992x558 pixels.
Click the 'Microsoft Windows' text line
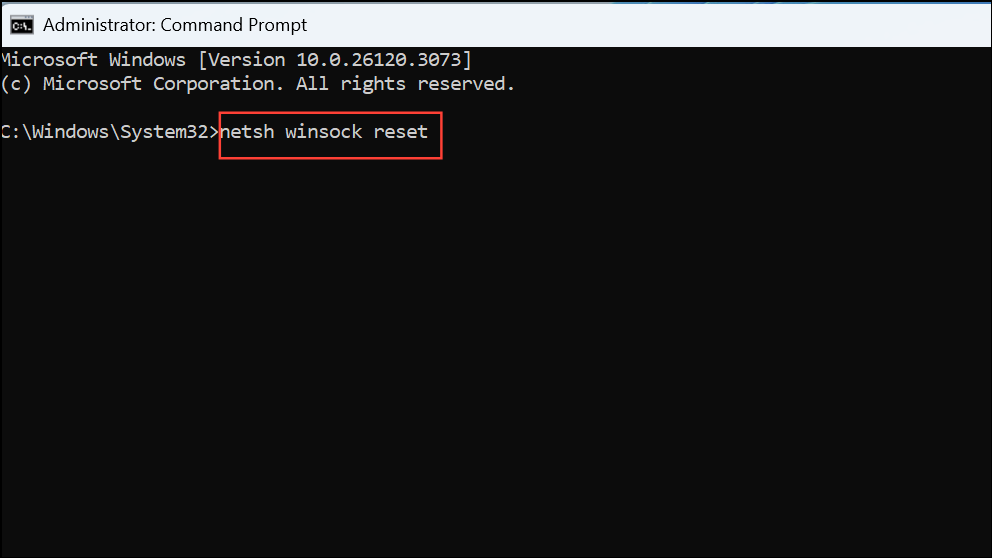pos(94,60)
